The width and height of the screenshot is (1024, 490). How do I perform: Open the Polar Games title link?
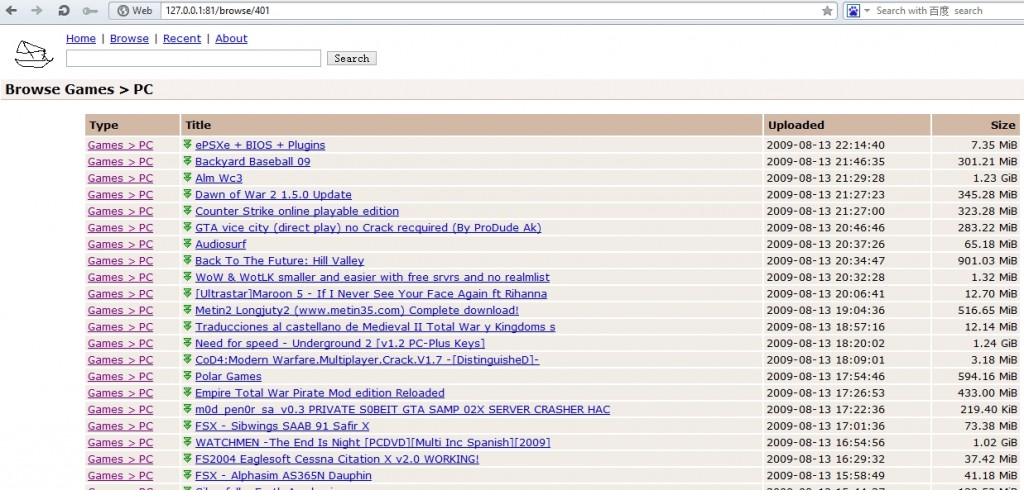tap(229, 376)
